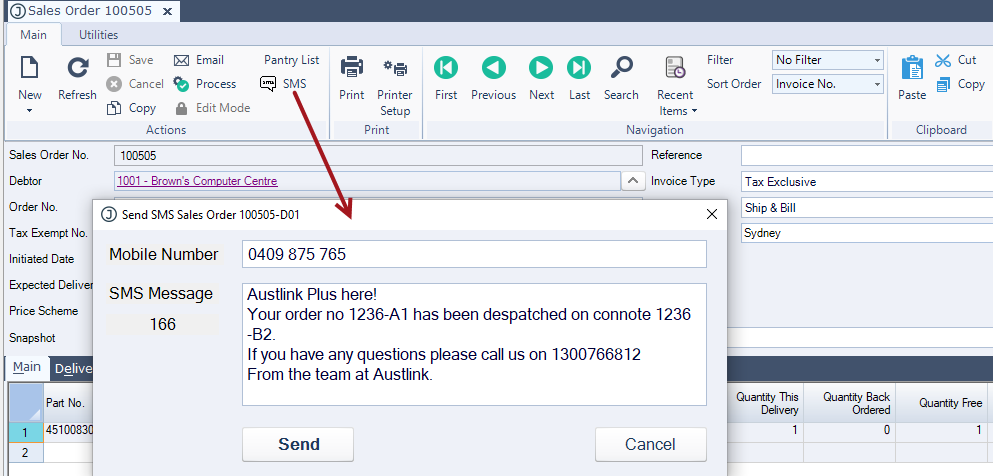Click the Refresh icon
This screenshot has height=476, width=993.
coord(77,68)
